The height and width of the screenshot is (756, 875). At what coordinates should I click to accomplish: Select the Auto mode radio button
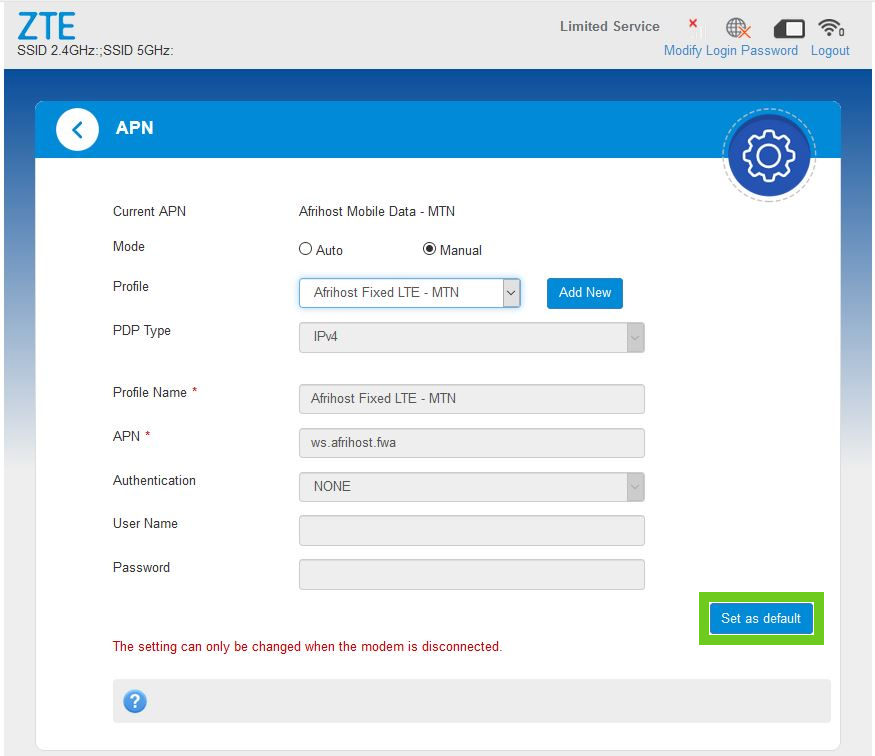coord(306,249)
